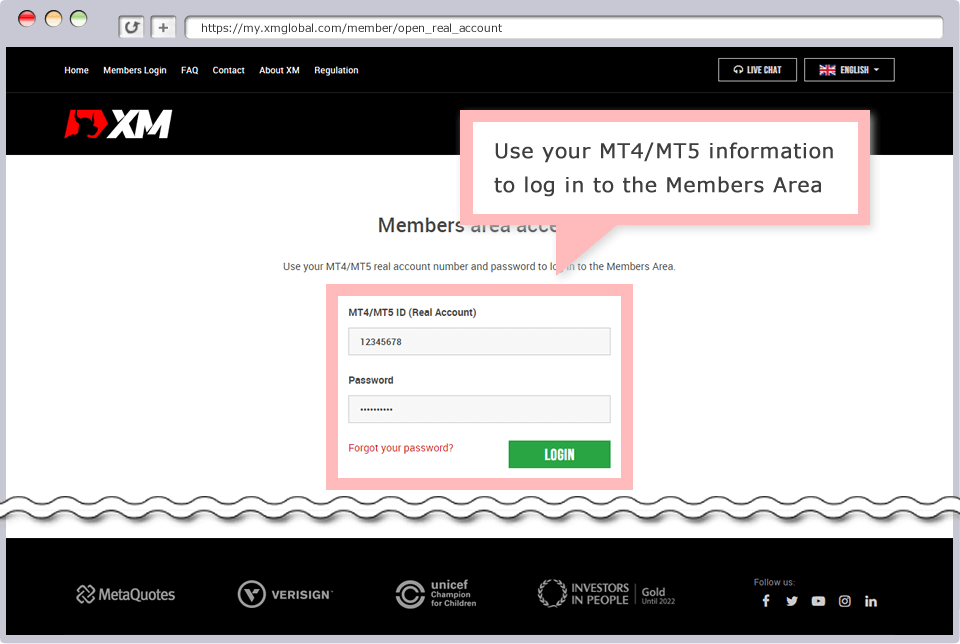Open the Twitter icon under Follow us
Image resolution: width=960 pixels, height=644 pixels.
click(792, 601)
